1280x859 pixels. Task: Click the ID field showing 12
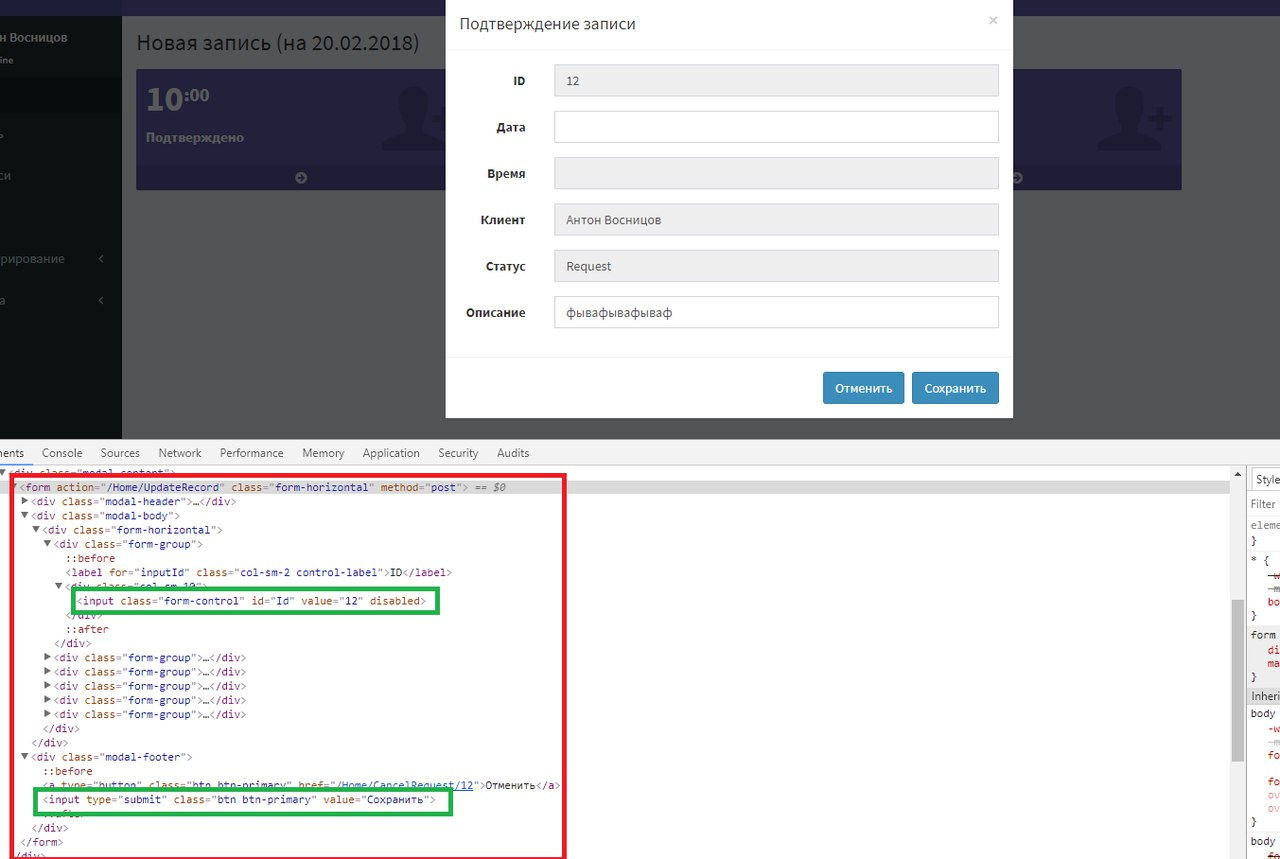(x=776, y=81)
